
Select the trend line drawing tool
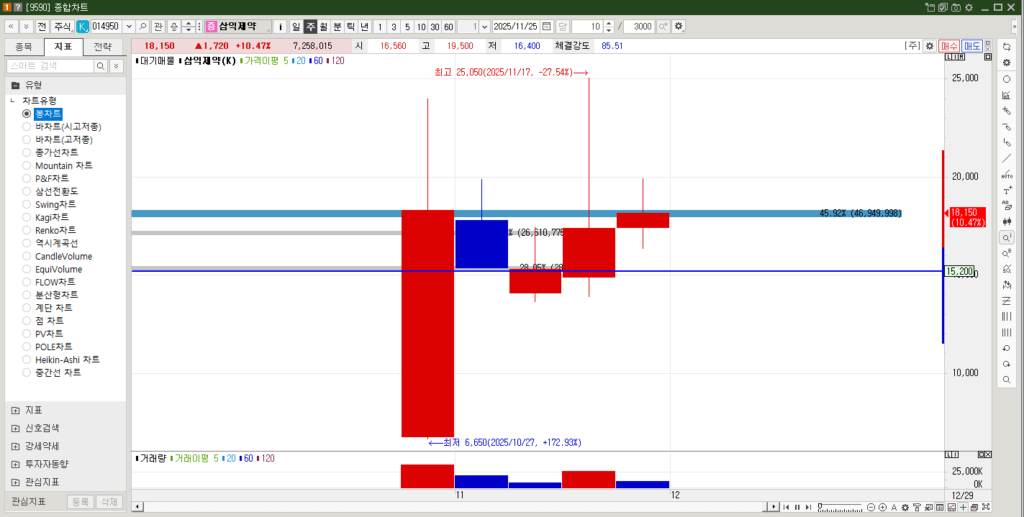1006,158
